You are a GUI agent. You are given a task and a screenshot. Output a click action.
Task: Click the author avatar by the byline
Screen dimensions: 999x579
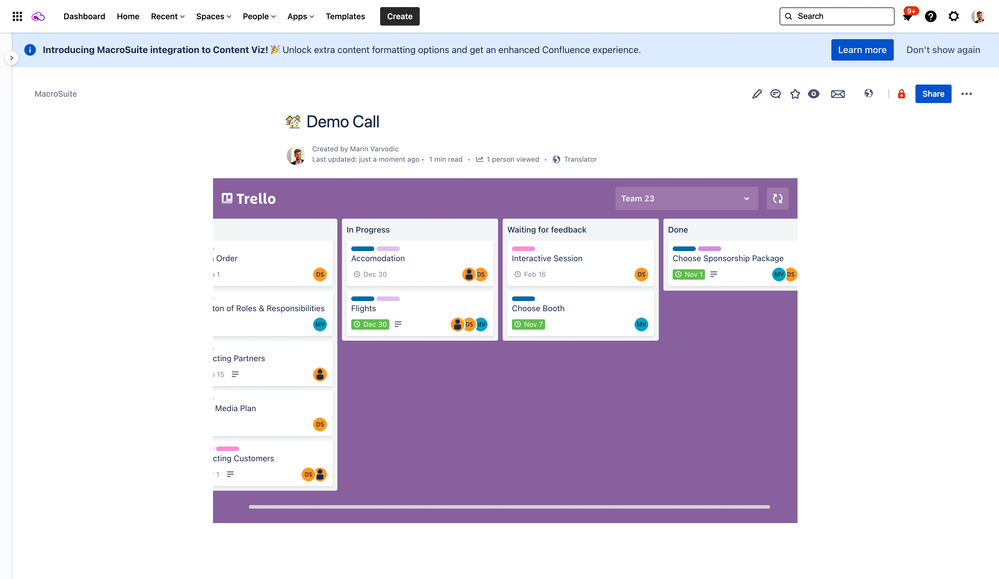pyautogui.click(x=296, y=155)
